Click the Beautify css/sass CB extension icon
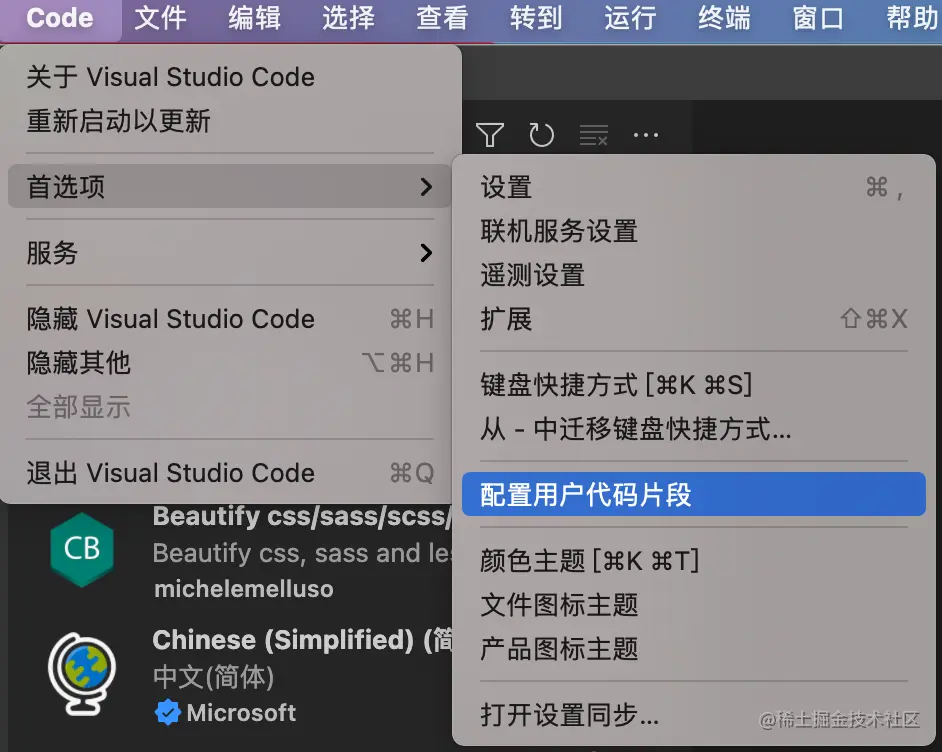 point(82,550)
